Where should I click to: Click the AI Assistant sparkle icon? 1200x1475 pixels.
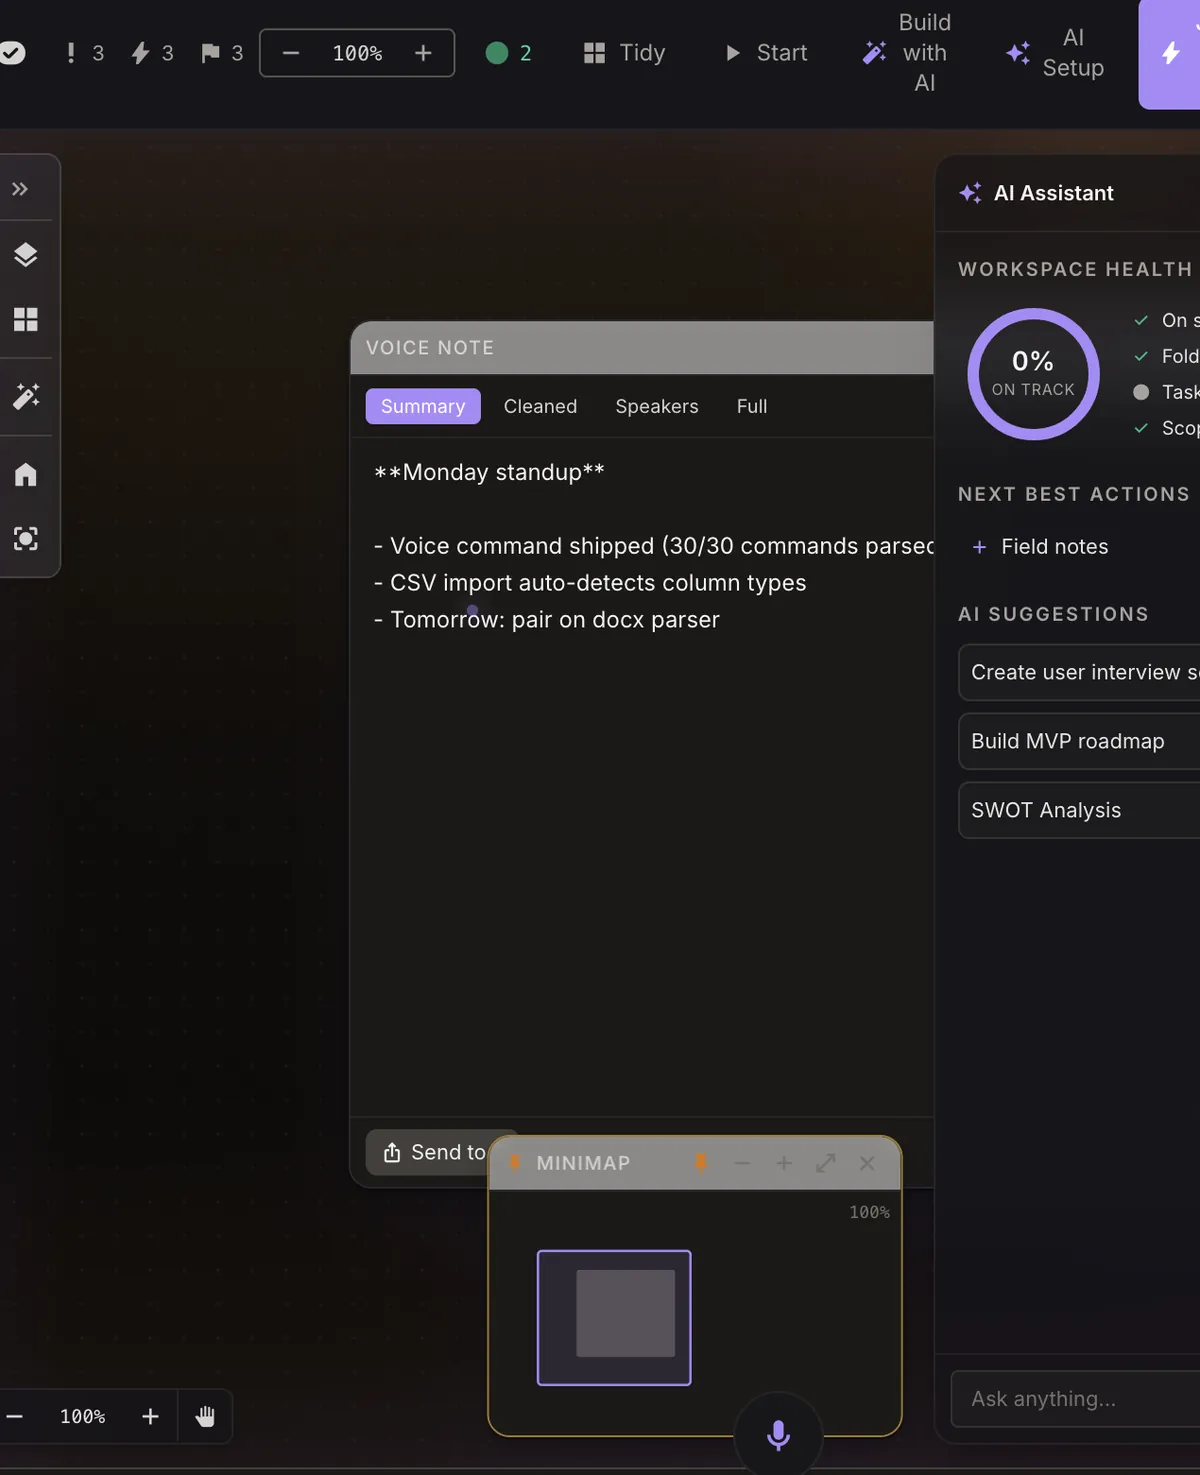coord(970,193)
